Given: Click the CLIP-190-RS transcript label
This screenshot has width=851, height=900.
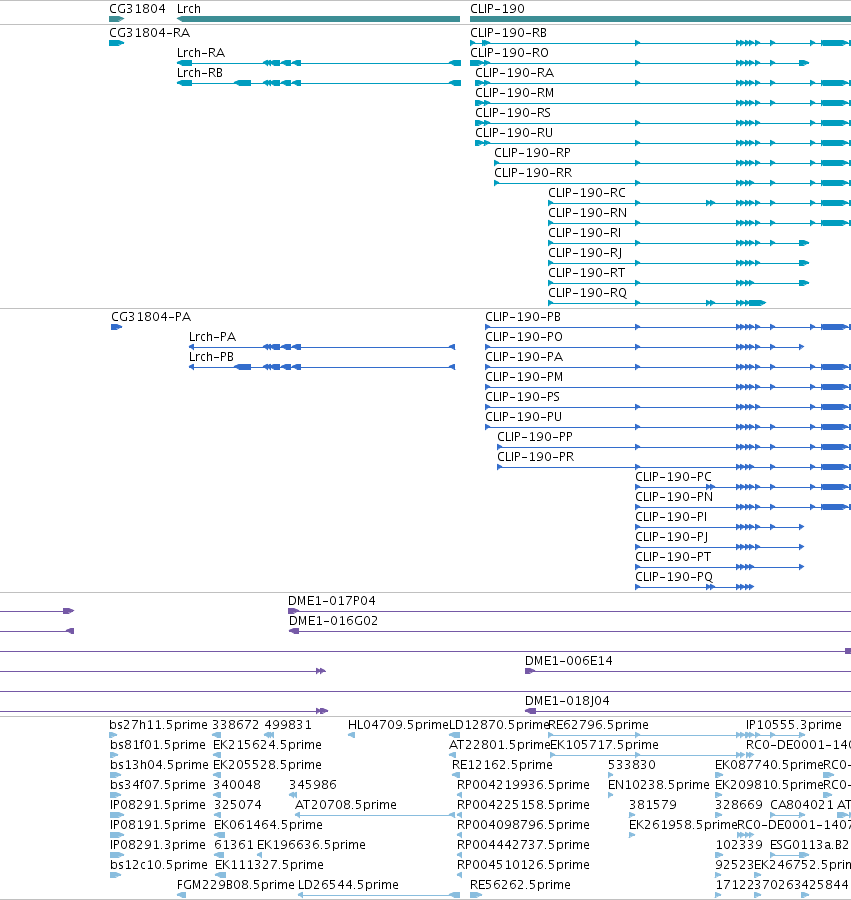Looking at the screenshot, I should (512, 113).
